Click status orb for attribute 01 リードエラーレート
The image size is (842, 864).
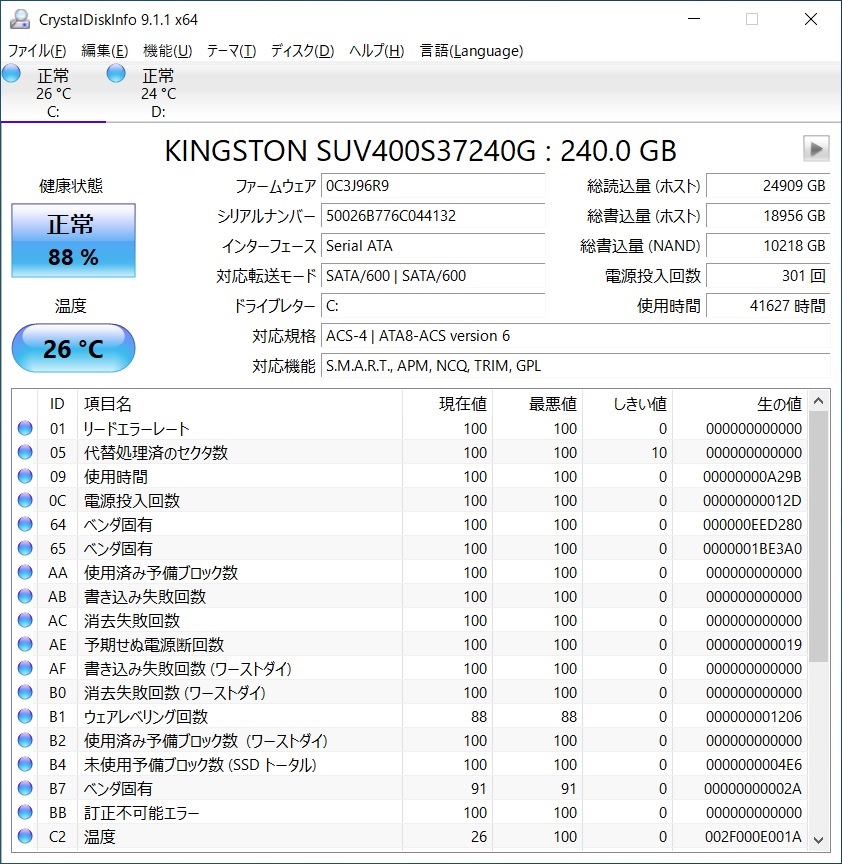[25, 428]
